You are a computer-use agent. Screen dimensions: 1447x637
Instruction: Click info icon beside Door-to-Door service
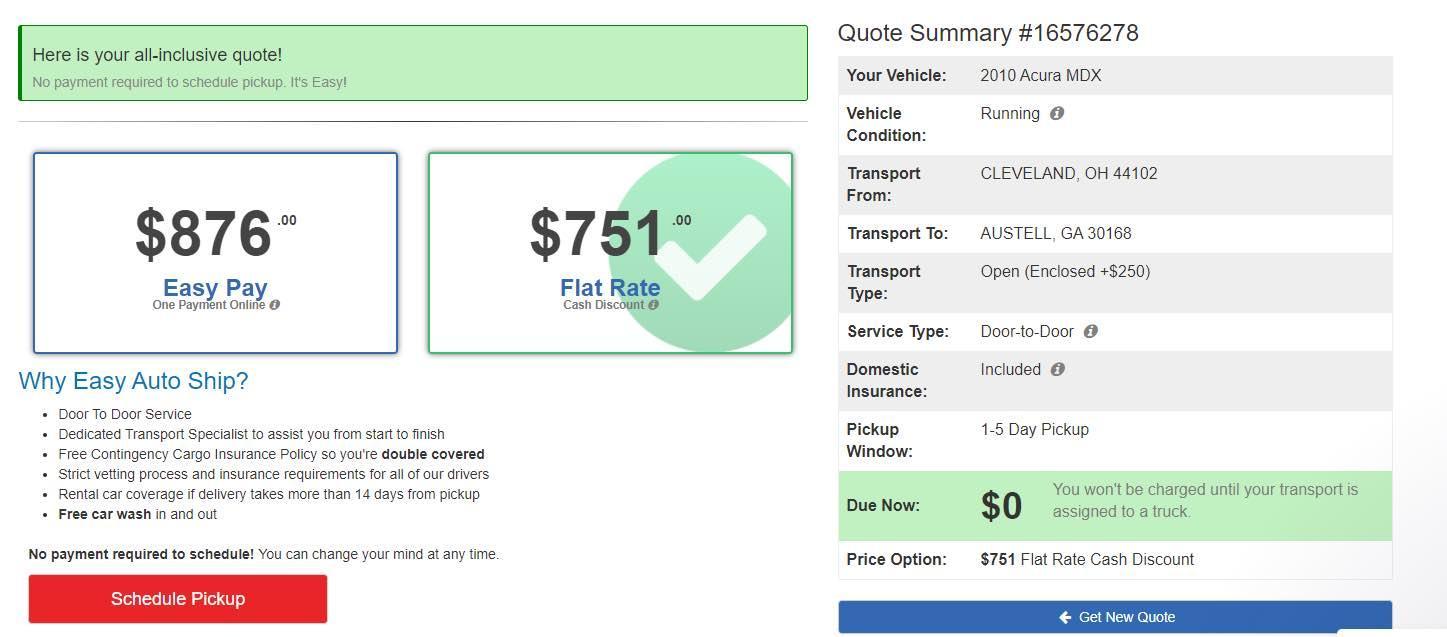pos(1091,331)
